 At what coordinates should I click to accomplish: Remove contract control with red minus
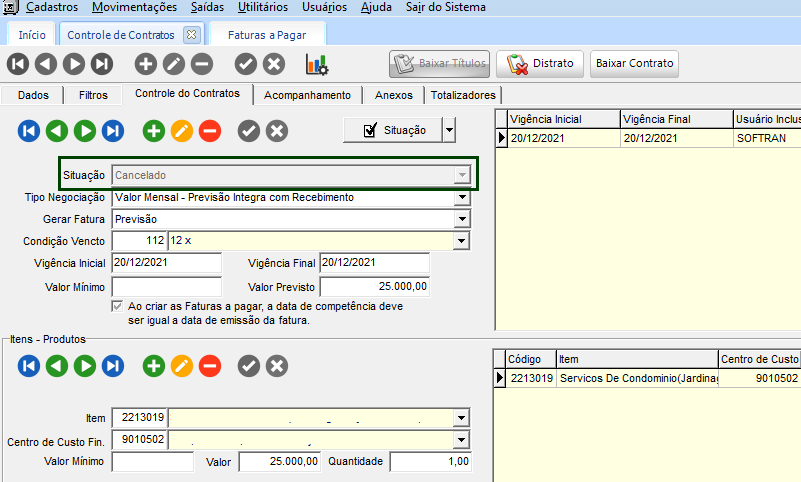210,131
